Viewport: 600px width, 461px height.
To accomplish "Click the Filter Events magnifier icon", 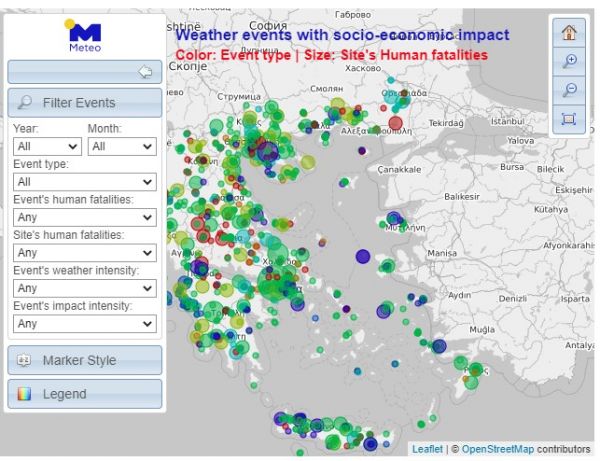I will (x=25, y=103).
